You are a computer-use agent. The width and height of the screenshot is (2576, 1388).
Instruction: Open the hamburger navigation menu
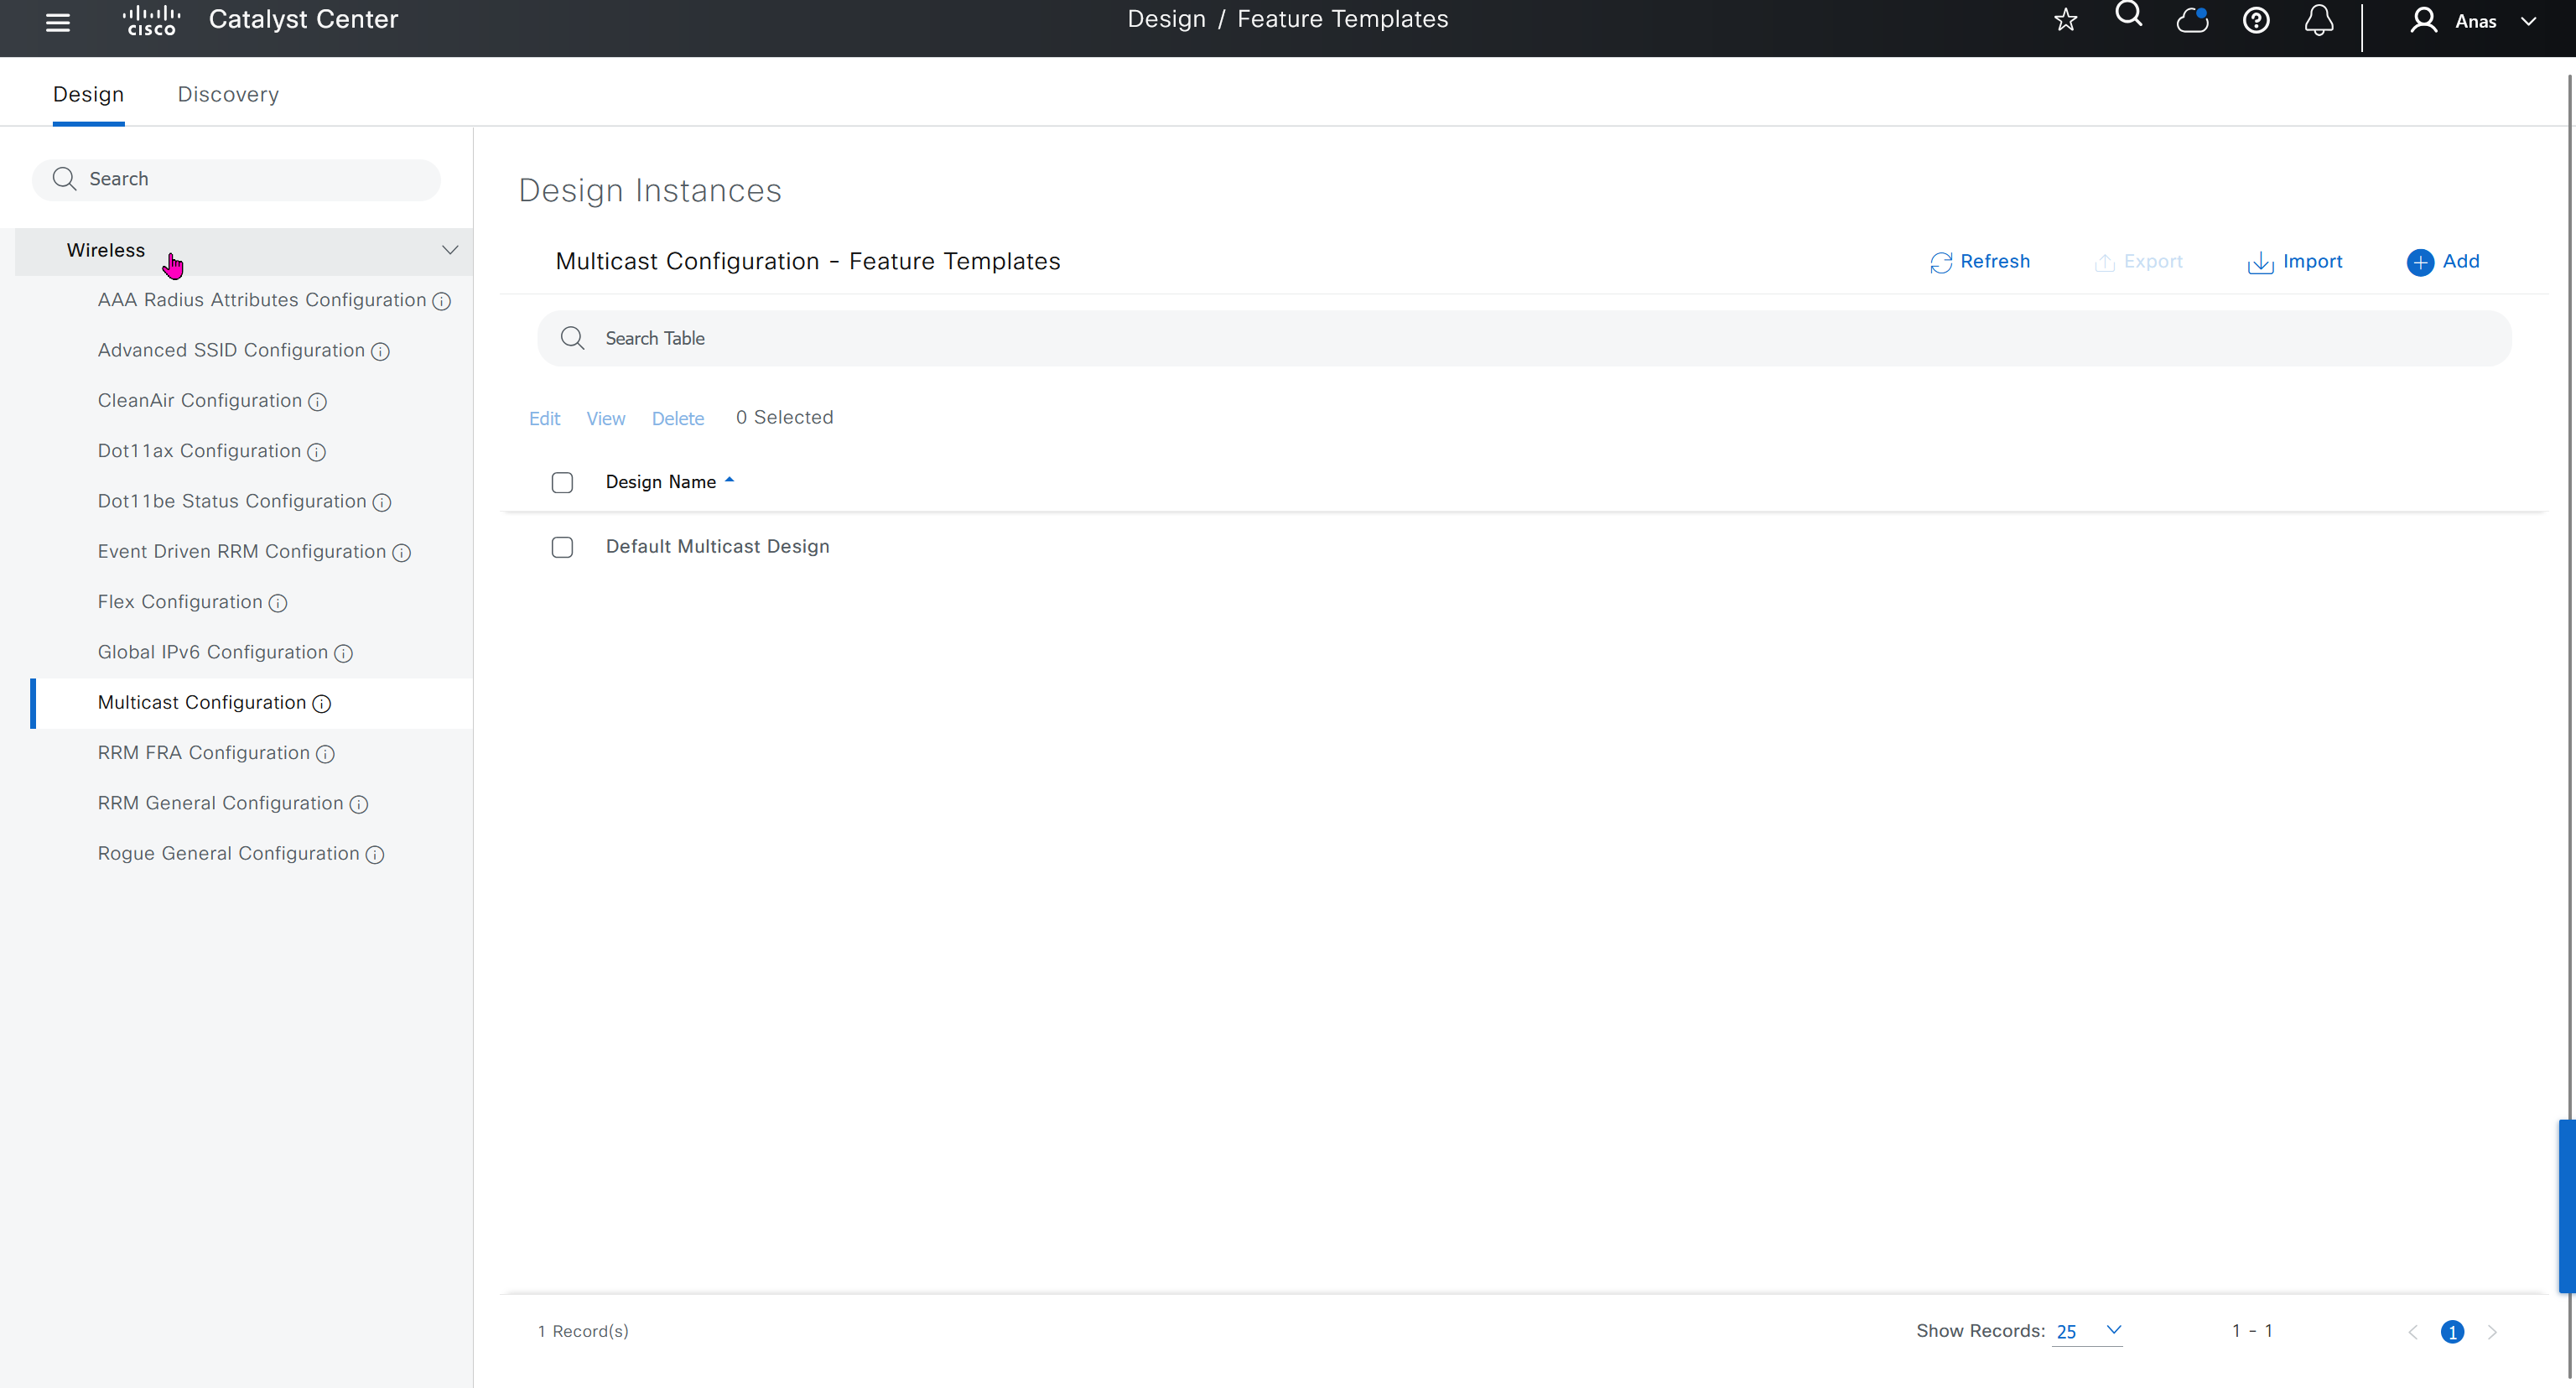[x=58, y=22]
